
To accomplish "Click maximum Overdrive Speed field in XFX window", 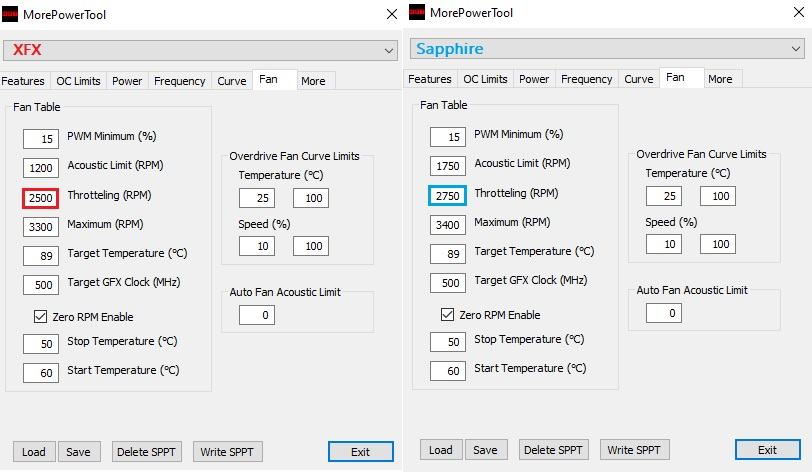I will coord(311,246).
